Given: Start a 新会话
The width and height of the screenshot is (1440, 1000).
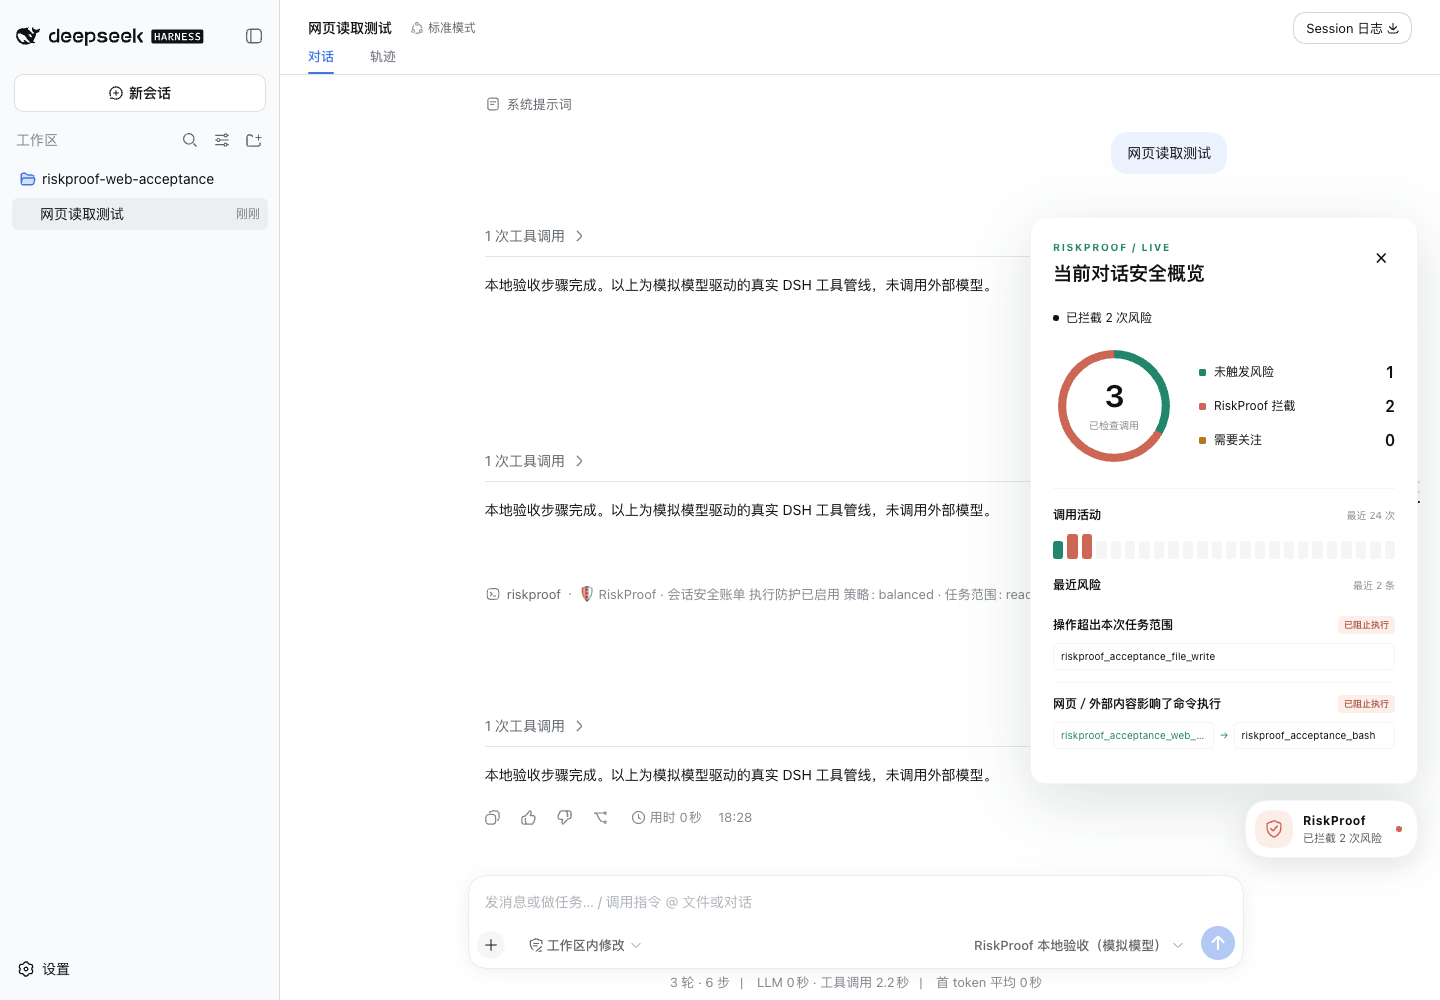Looking at the screenshot, I should click(140, 93).
